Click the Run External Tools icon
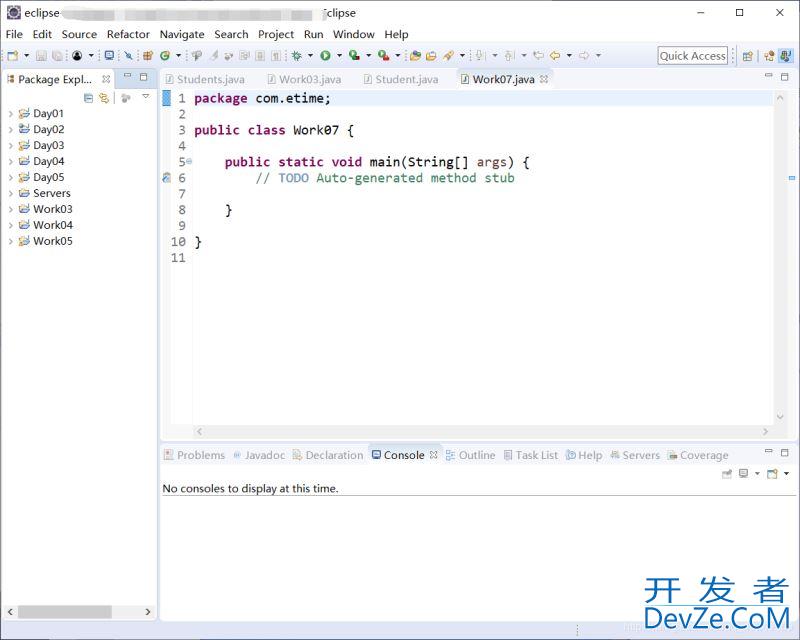This screenshot has height=640, width=800. tap(384, 56)
